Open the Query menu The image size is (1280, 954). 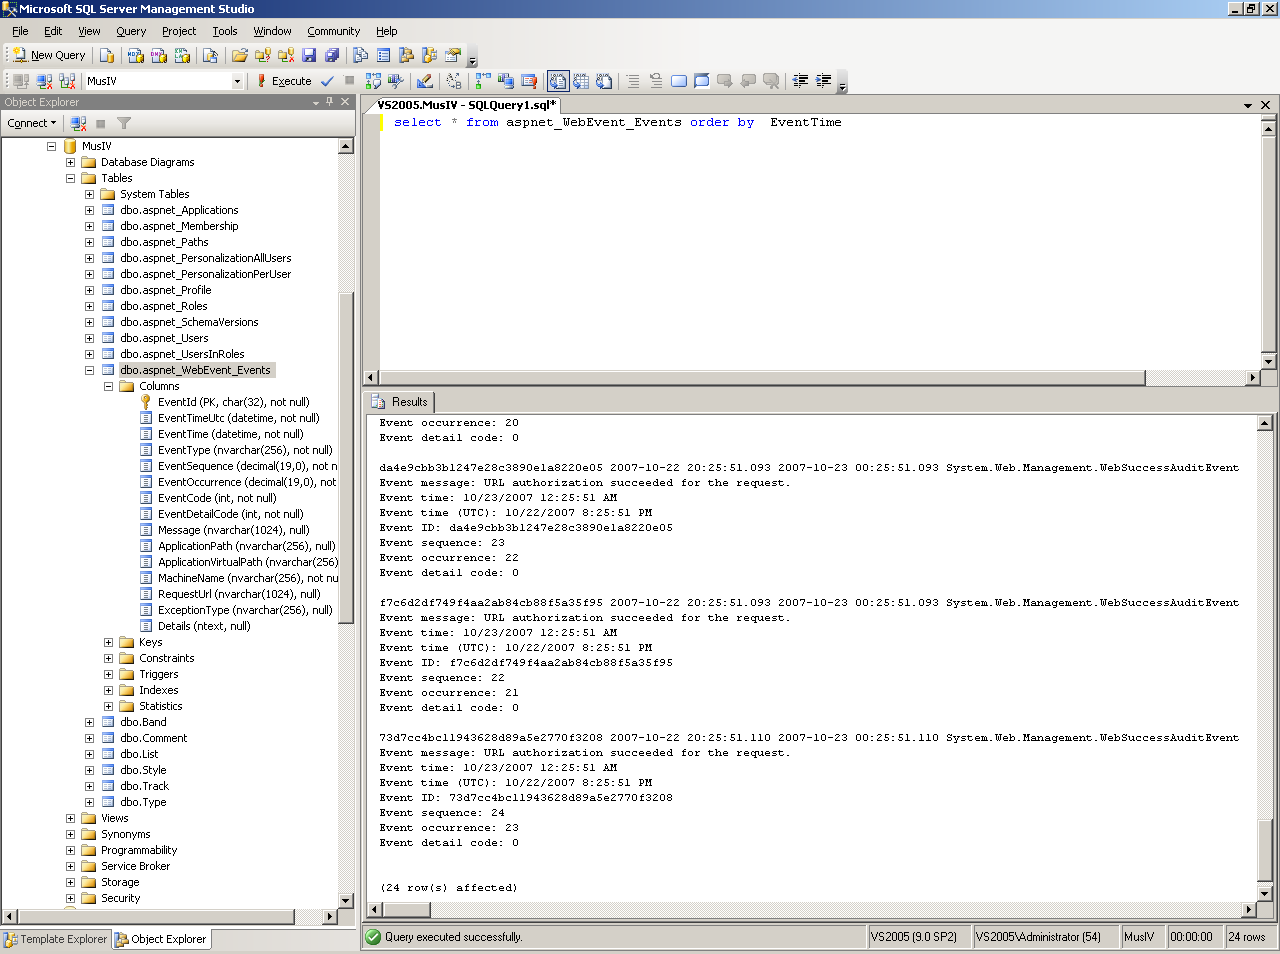[131, 31]
